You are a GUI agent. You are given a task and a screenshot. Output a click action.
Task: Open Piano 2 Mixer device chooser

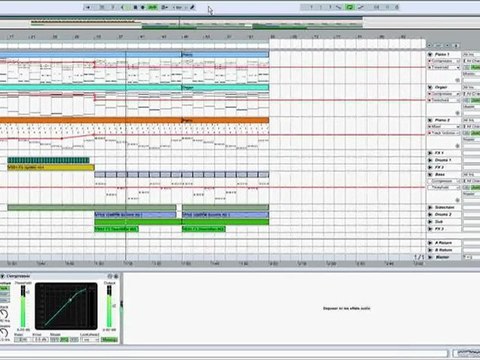444,127
